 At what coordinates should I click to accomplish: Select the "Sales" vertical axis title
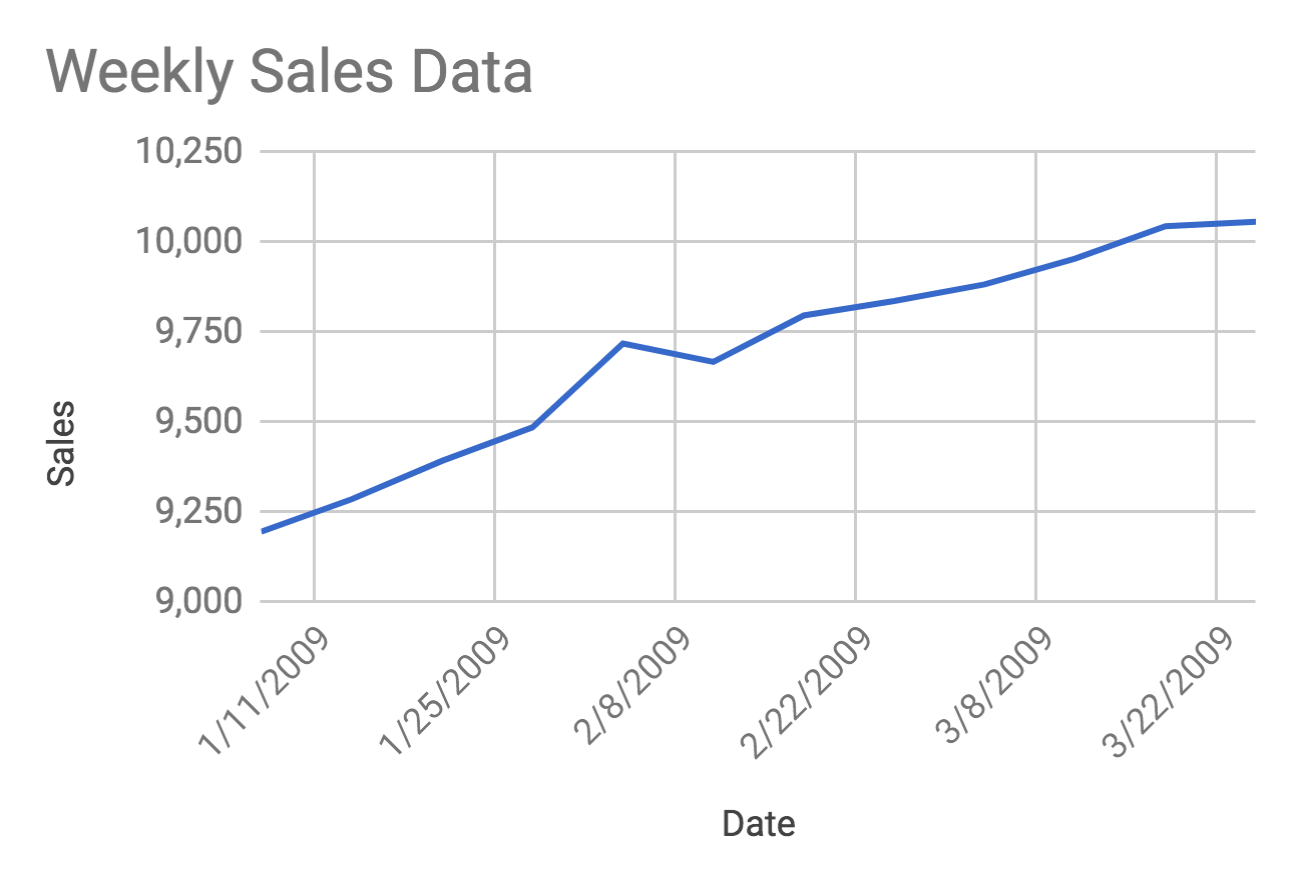click(x=62, y=443)
